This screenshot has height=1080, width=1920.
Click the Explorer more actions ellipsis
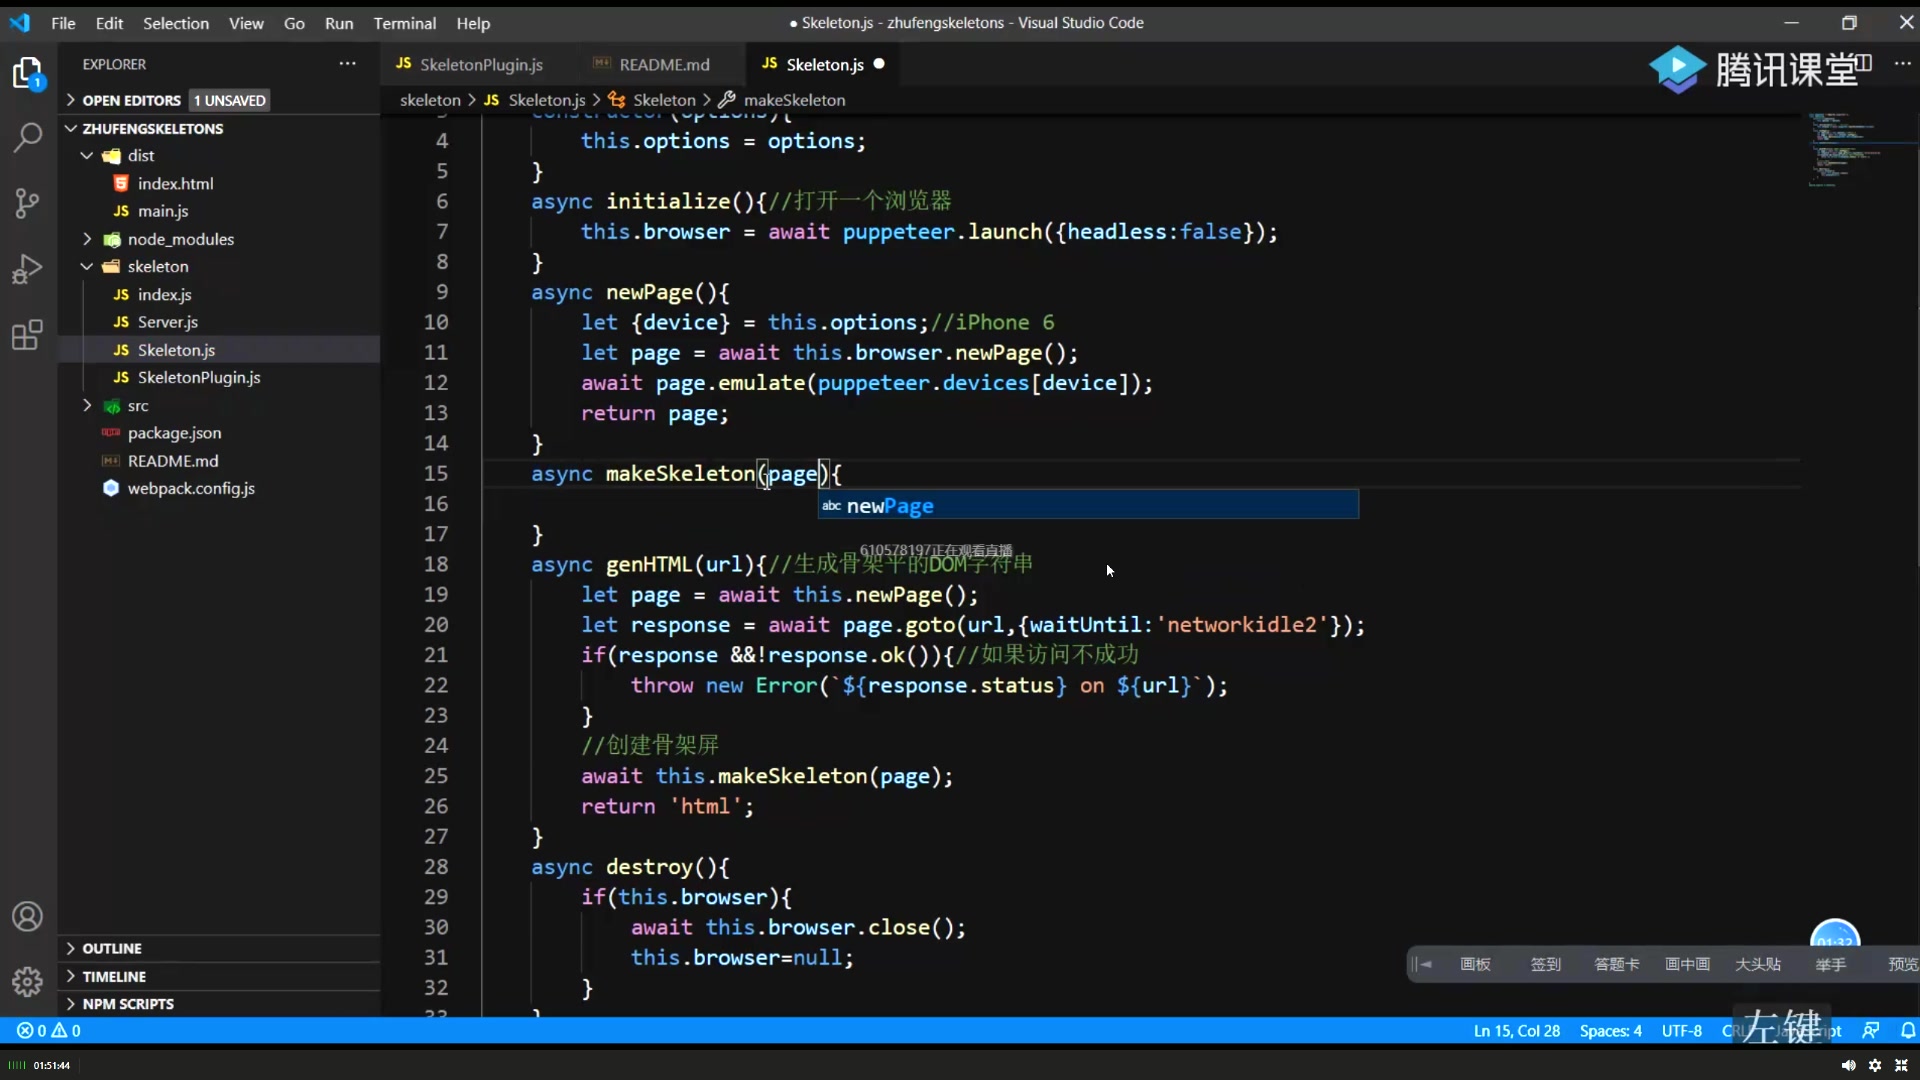(347, 64)
